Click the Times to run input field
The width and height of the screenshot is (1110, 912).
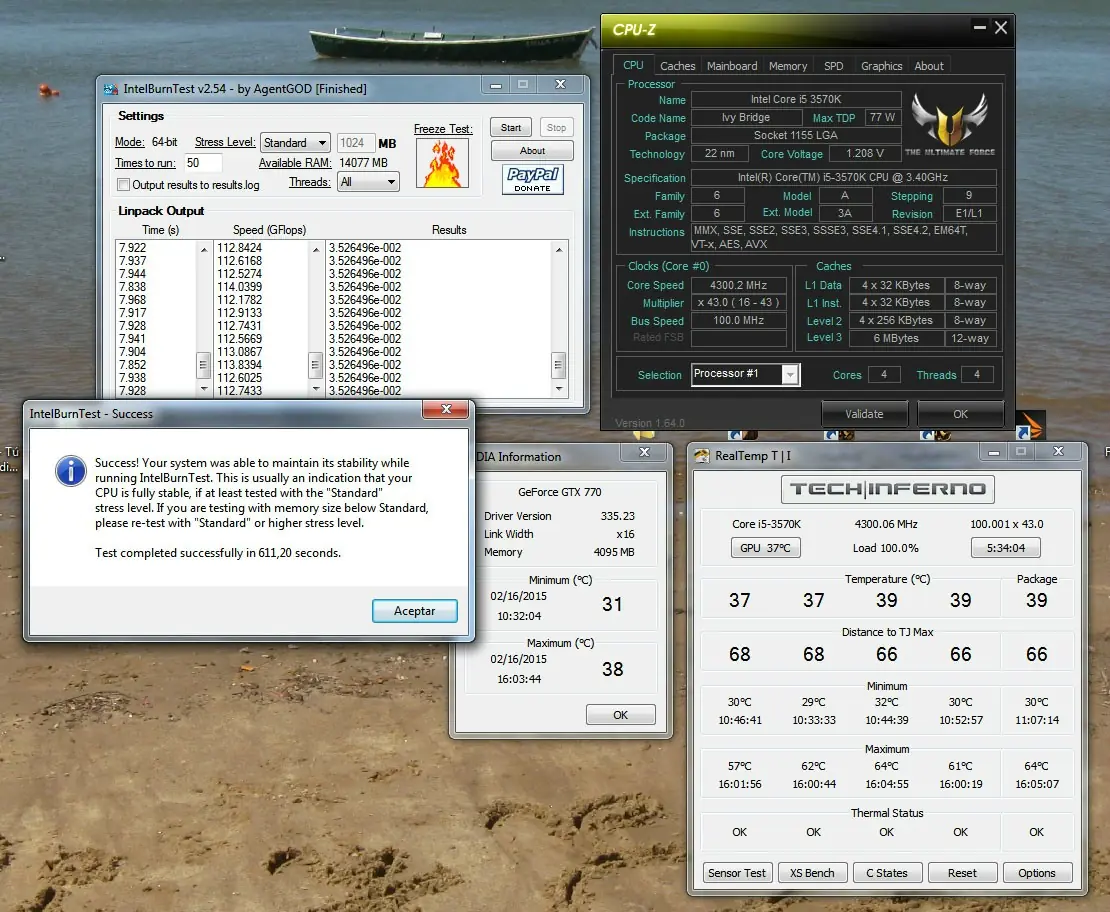203,163
